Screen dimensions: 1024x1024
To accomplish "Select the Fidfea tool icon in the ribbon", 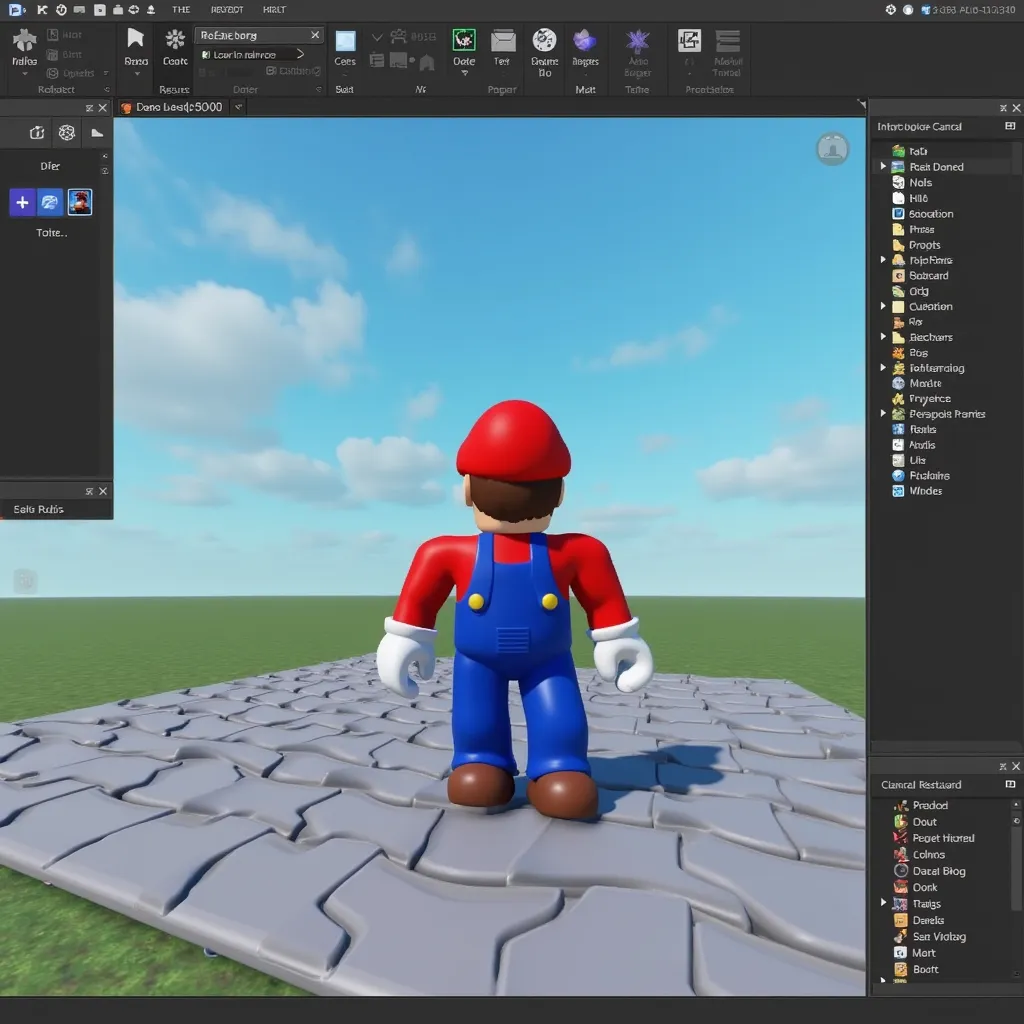I will 25,40.
